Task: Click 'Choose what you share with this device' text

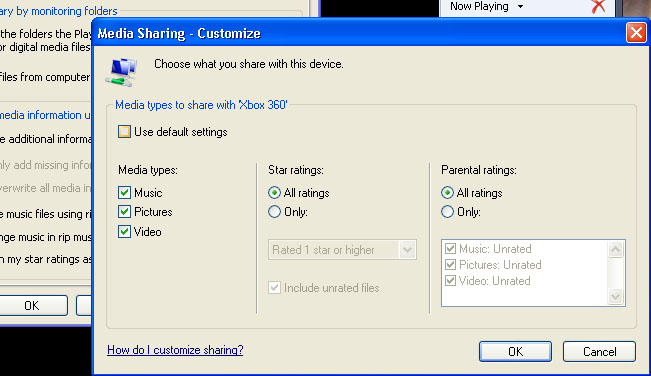Action: [249, 64]
